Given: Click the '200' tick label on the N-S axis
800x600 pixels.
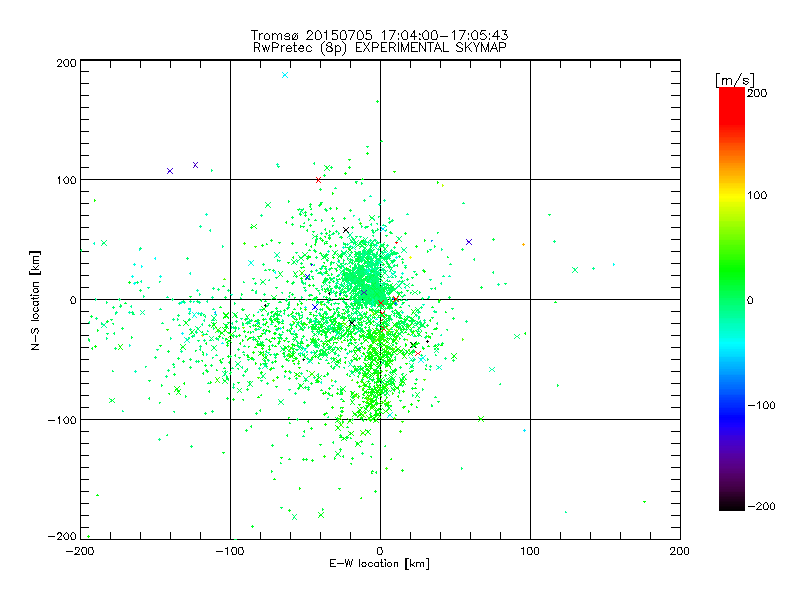Looking at the screenshot, I should (66, 63).
